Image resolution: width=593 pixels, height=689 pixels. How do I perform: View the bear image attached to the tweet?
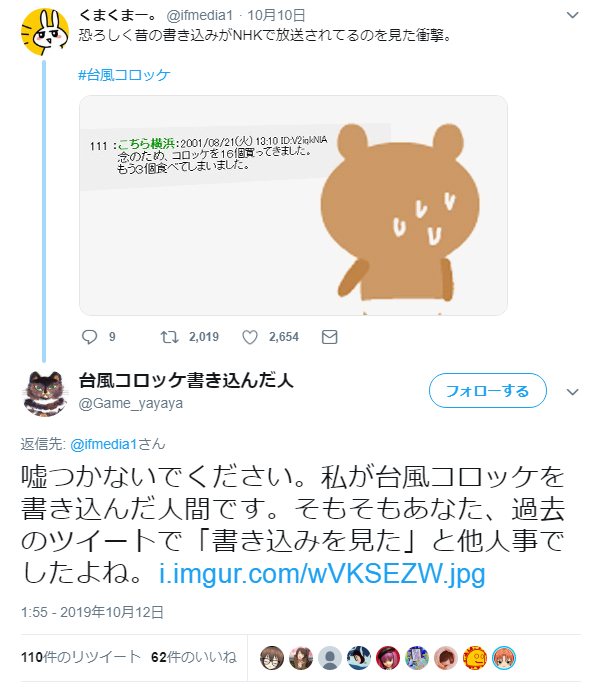[293, 205]
